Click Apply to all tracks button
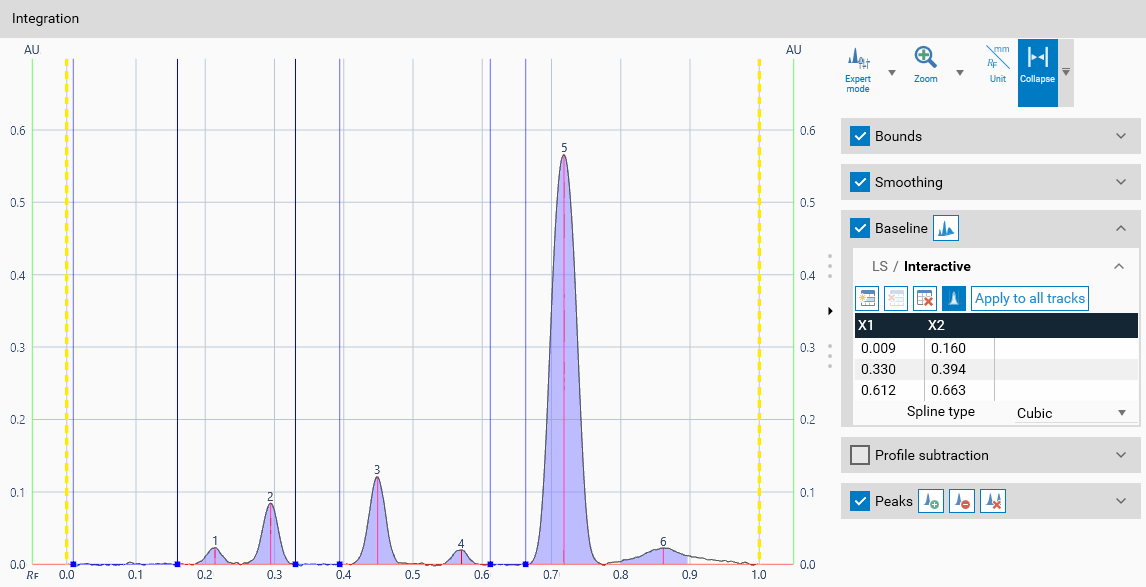Image resolution: width=1146 pixels, height=587 pixels. pyautogui.click(x=1029, y=298)
